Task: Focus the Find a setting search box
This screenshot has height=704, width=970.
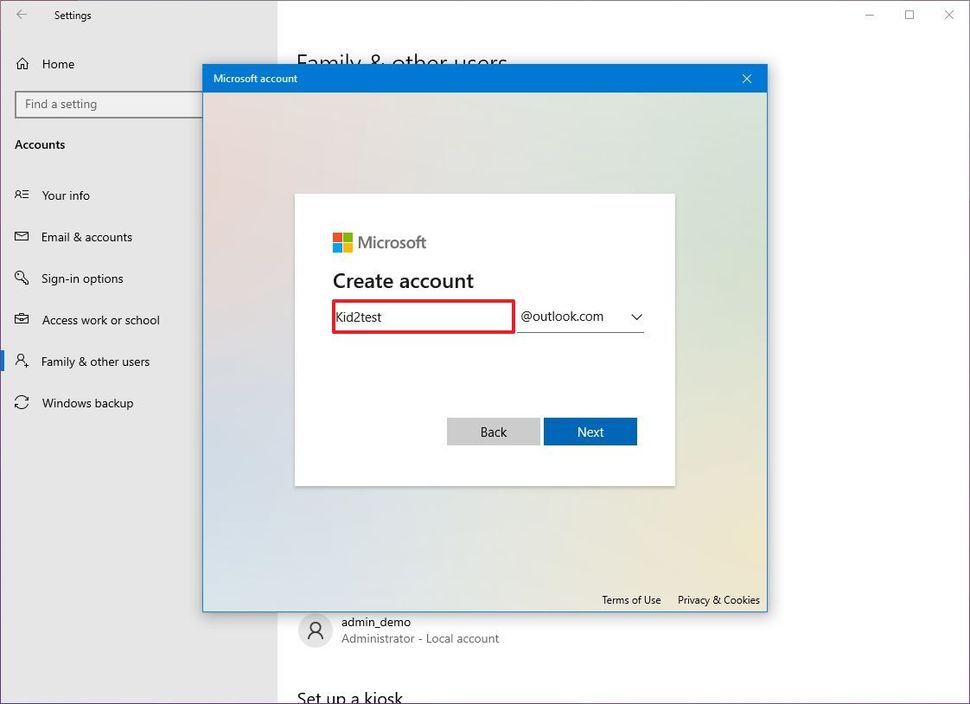Action: (109, 104)
